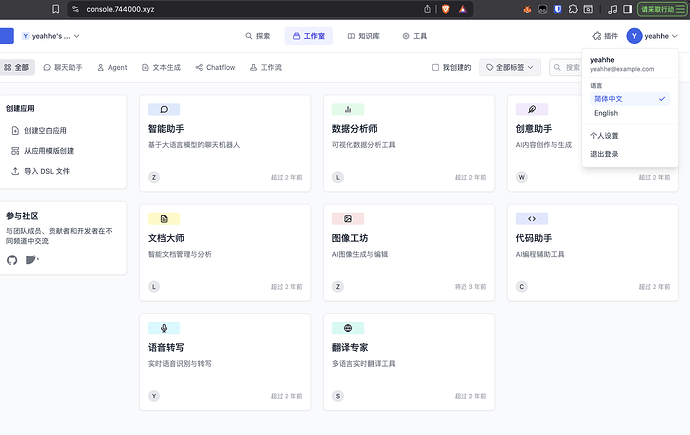
Task: Open the 插件 plugins button
Action: pyautogui.click(x=605, y=36)
